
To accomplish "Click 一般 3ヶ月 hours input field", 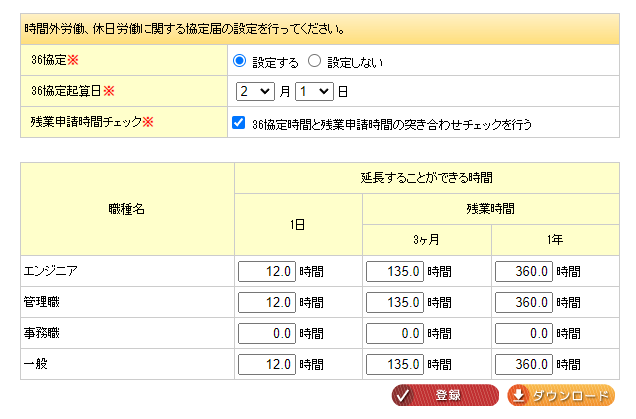I will [395, 363].
